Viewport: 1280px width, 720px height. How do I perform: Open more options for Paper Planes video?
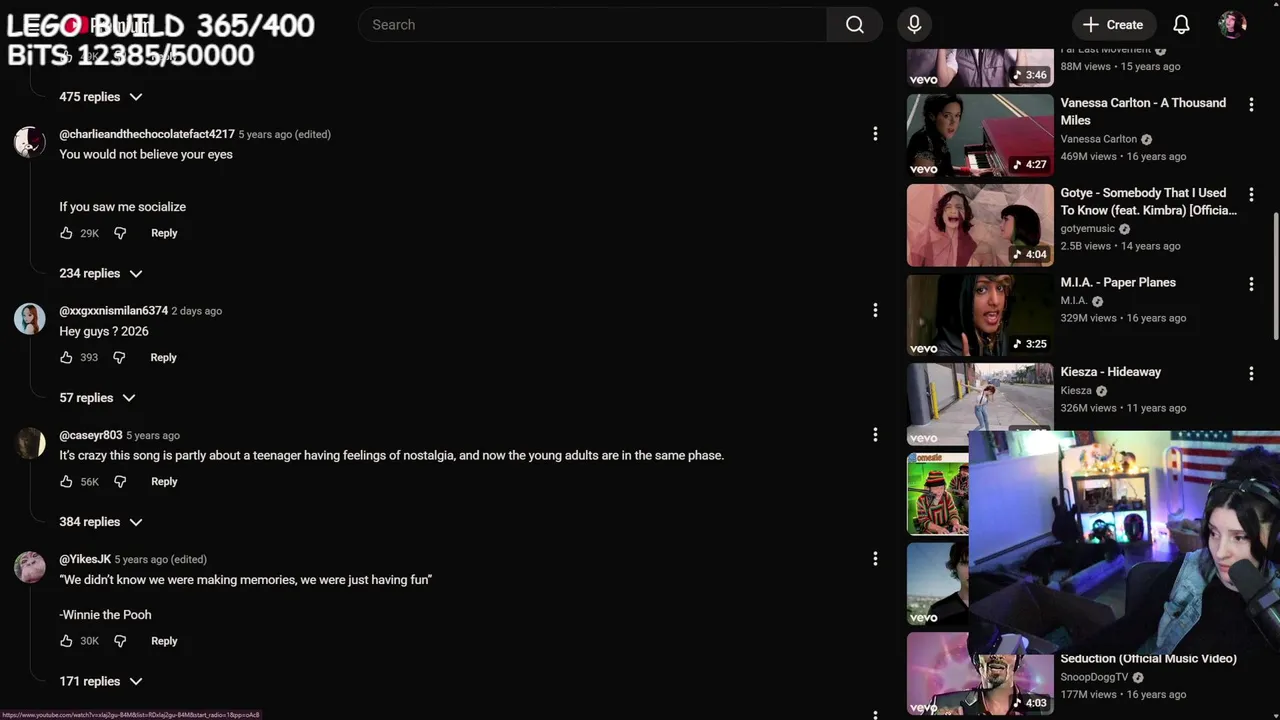pyautogui.click(x=1251, y=284)
